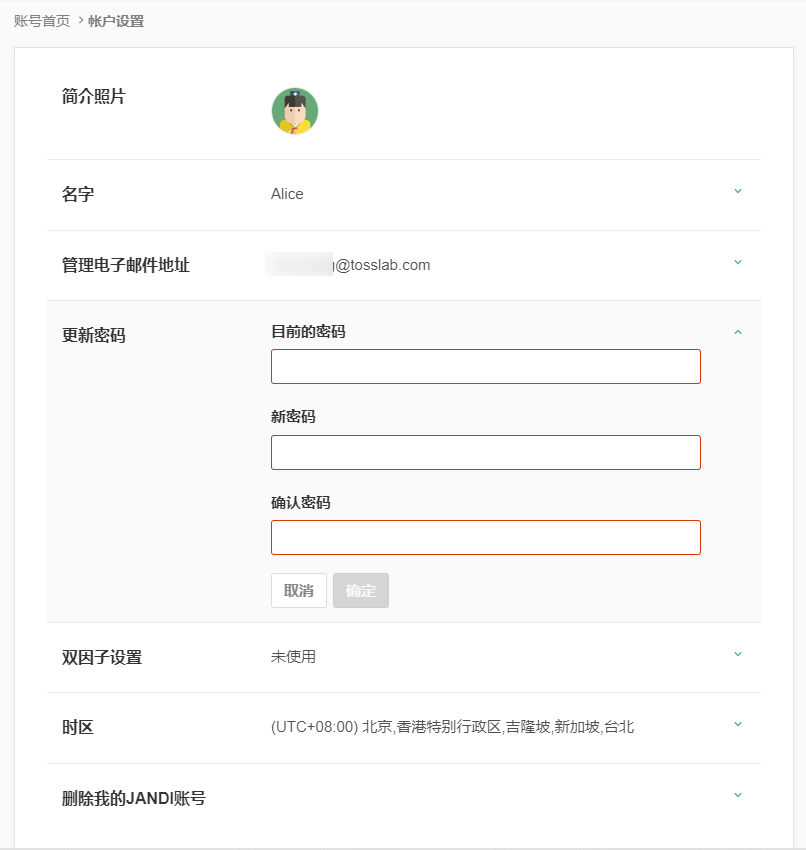The image size is (806, 850).
Task: Collapse the 更新密码 section chevron
Action: click(x=738, y=332)
